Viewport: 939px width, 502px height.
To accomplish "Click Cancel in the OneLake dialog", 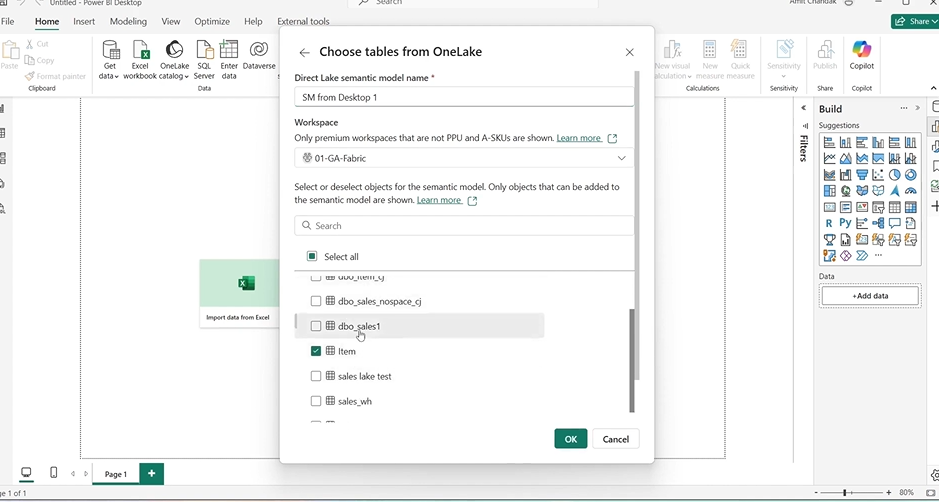I will pyautogui.click(x=616, y=439).
